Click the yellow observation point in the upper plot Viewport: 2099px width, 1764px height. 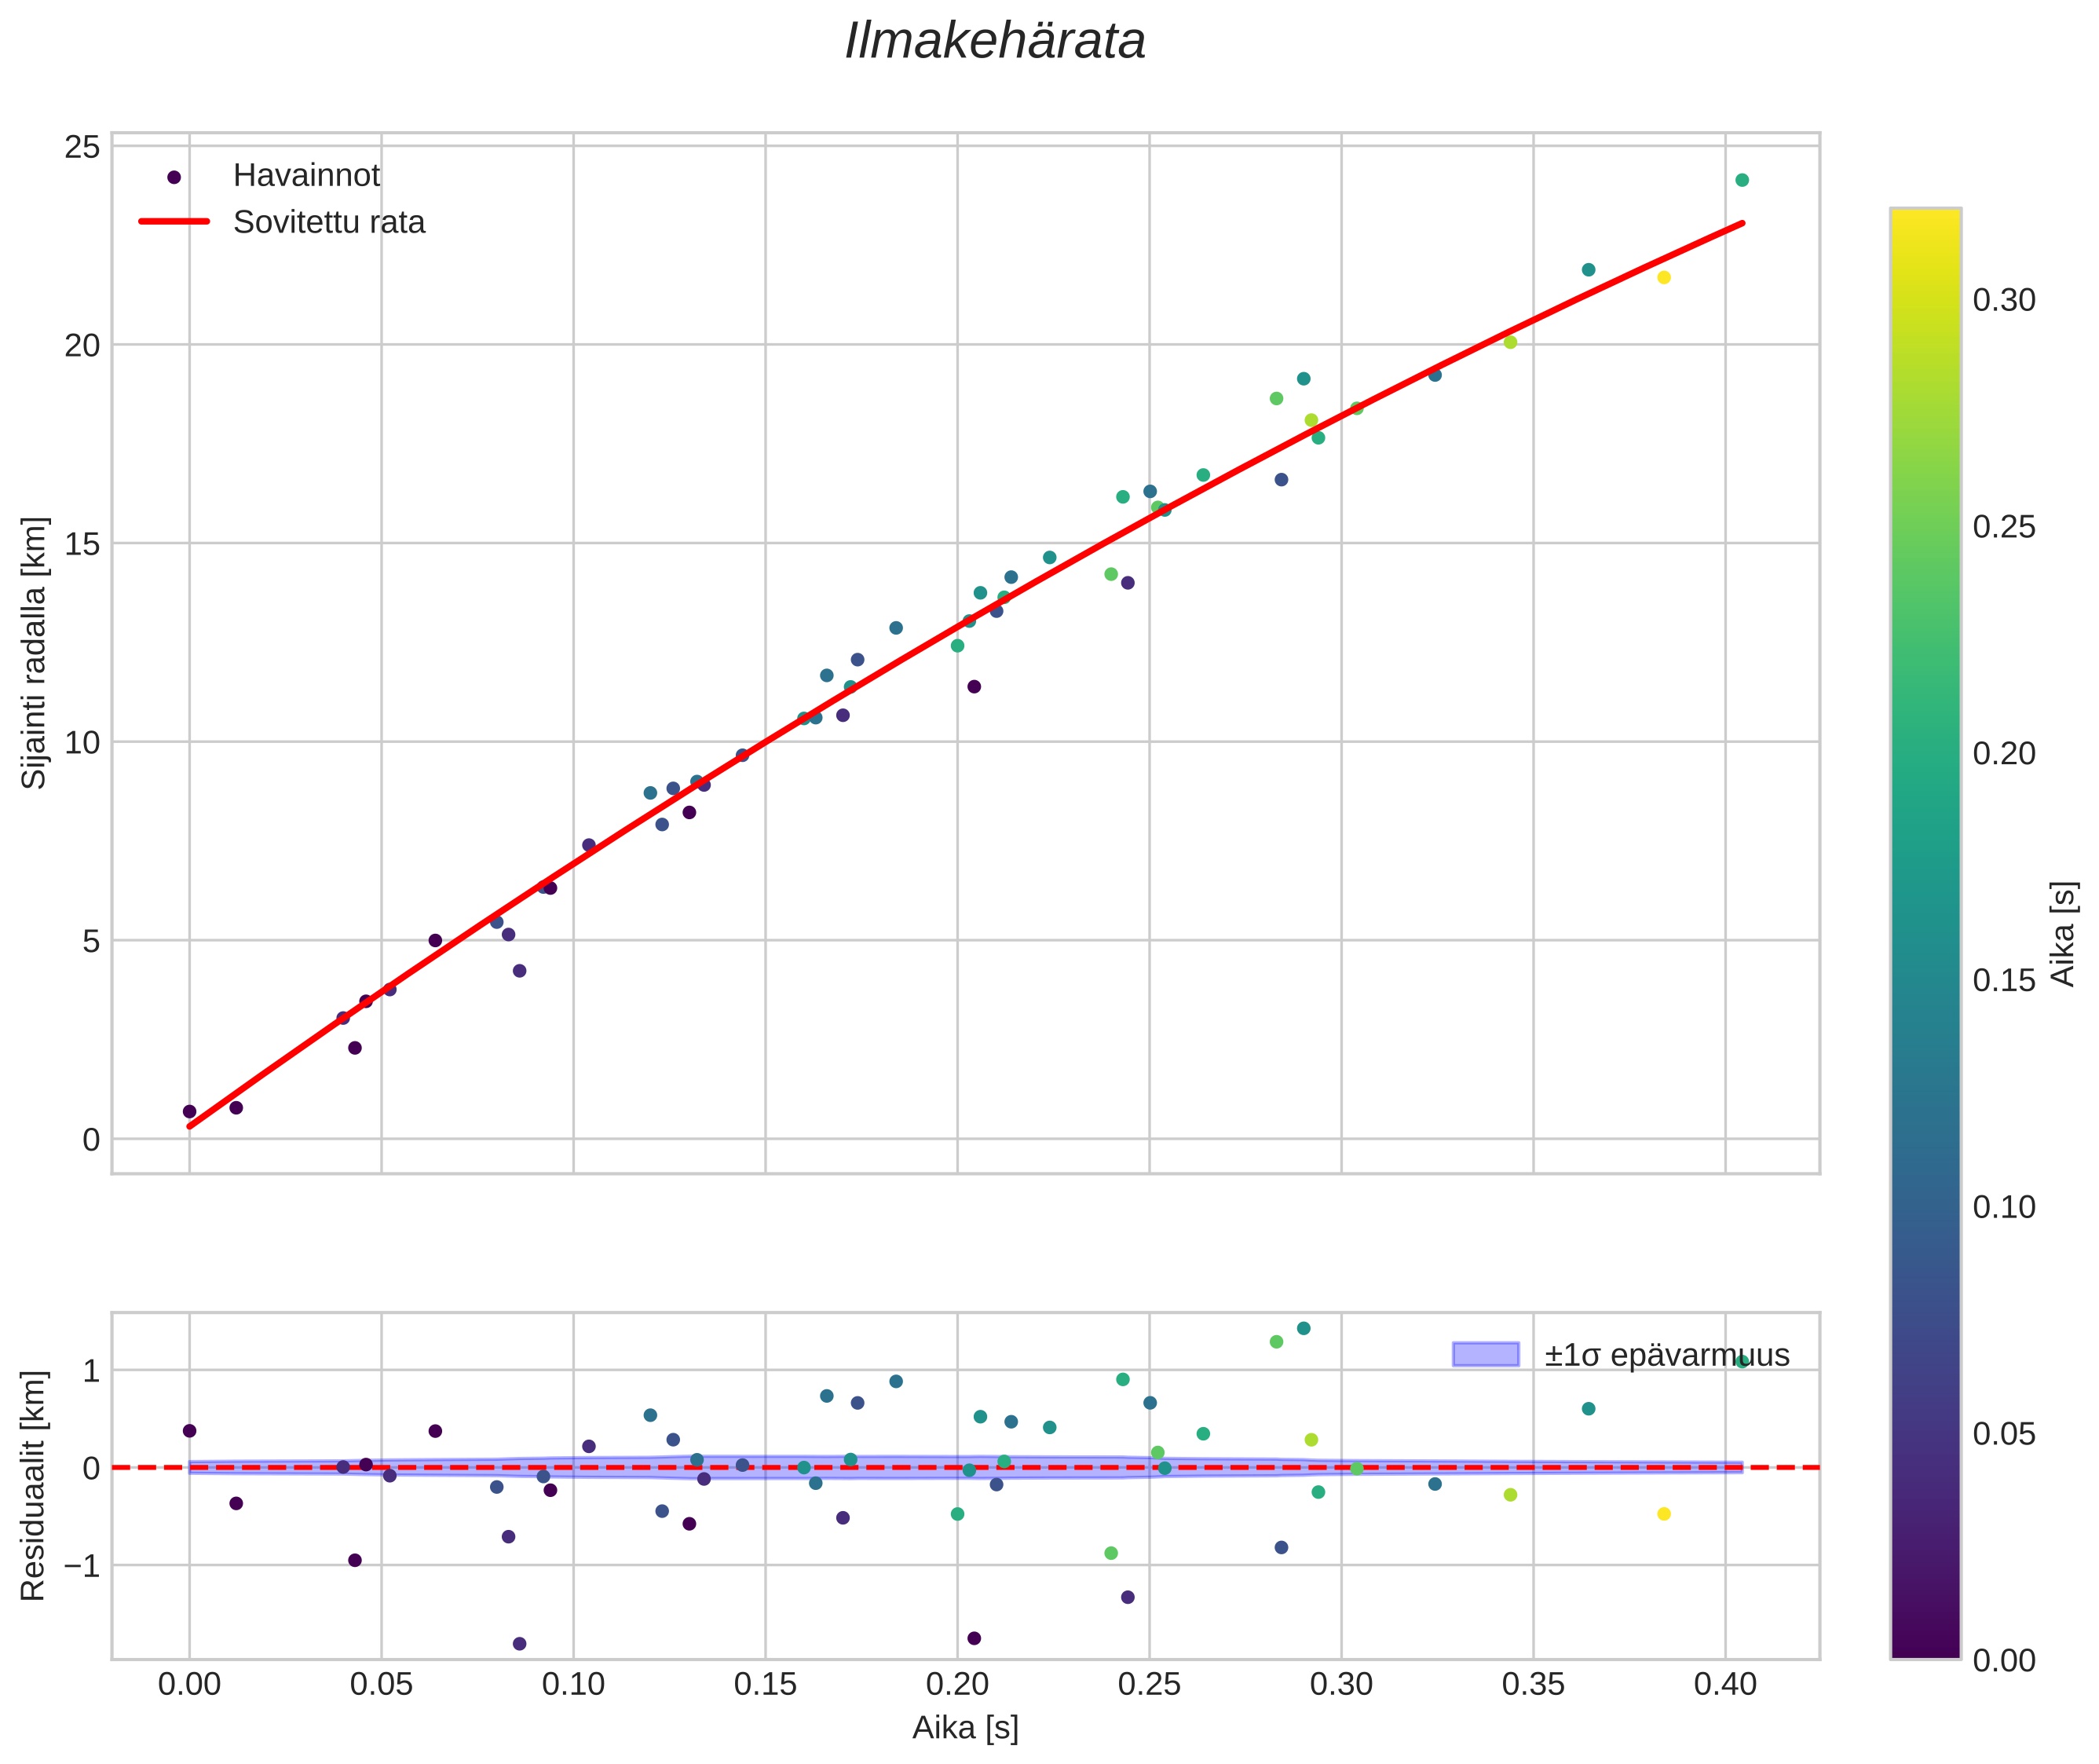(x=1664, y=277)
